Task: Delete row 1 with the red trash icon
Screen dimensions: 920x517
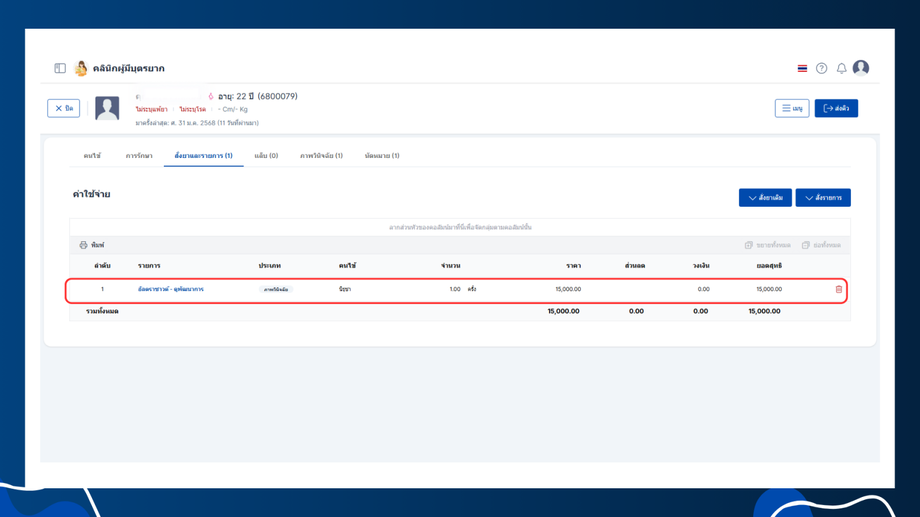Action: click(838, 289)
